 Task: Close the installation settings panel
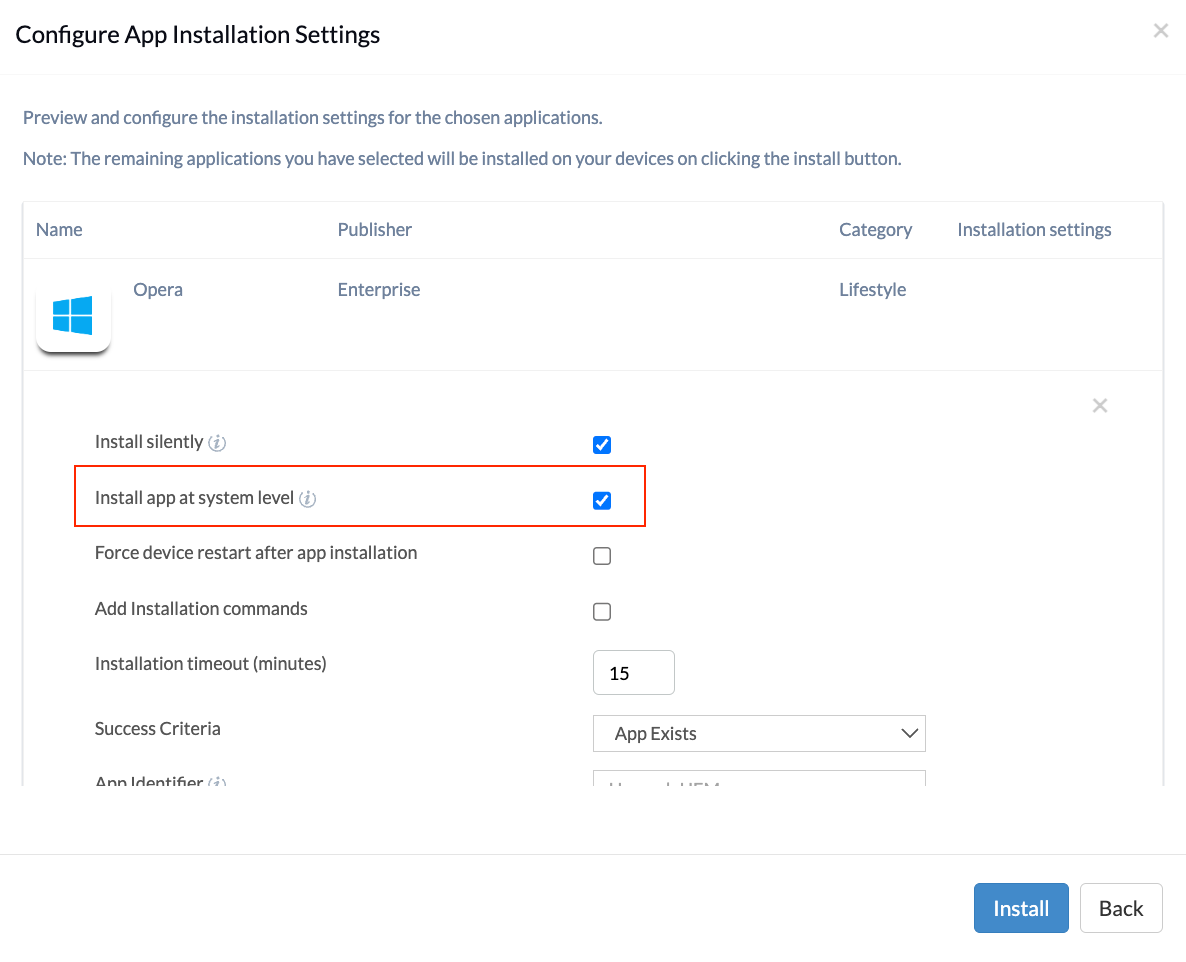1100,406
